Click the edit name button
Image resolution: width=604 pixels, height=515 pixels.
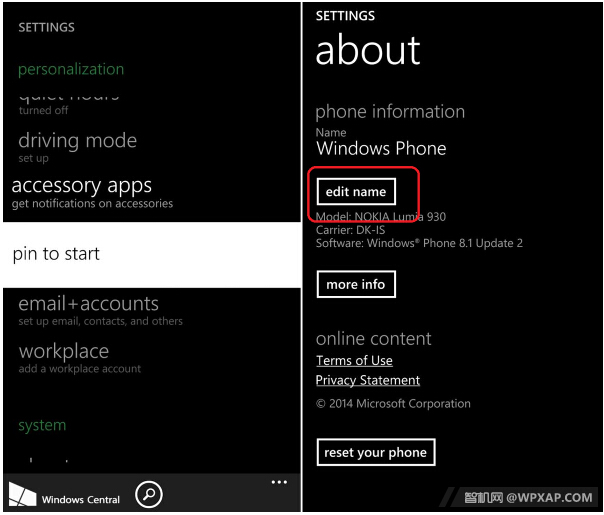click(356, 191)
